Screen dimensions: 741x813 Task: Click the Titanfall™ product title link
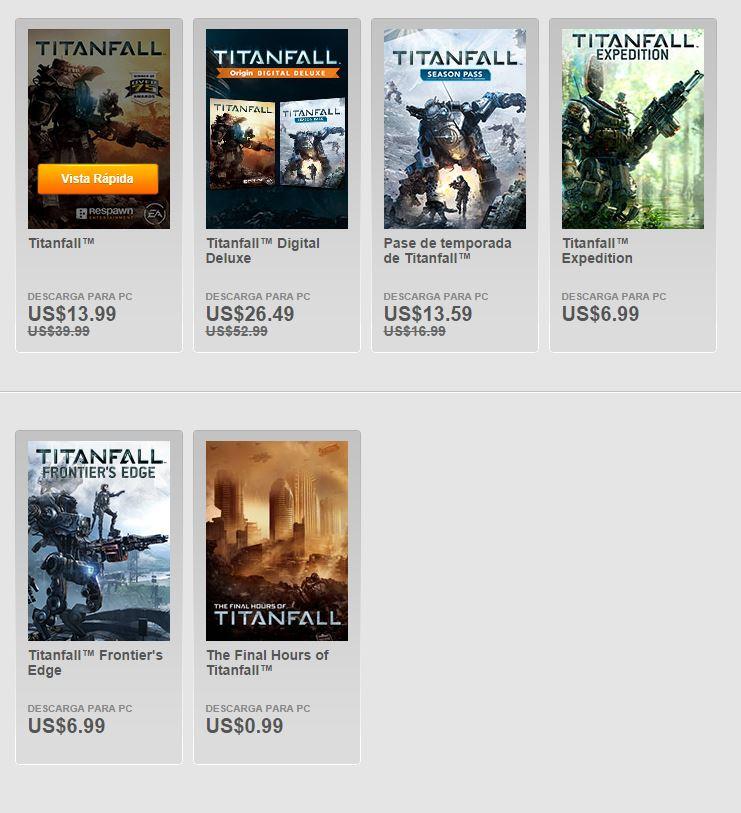tap(61, 243)
